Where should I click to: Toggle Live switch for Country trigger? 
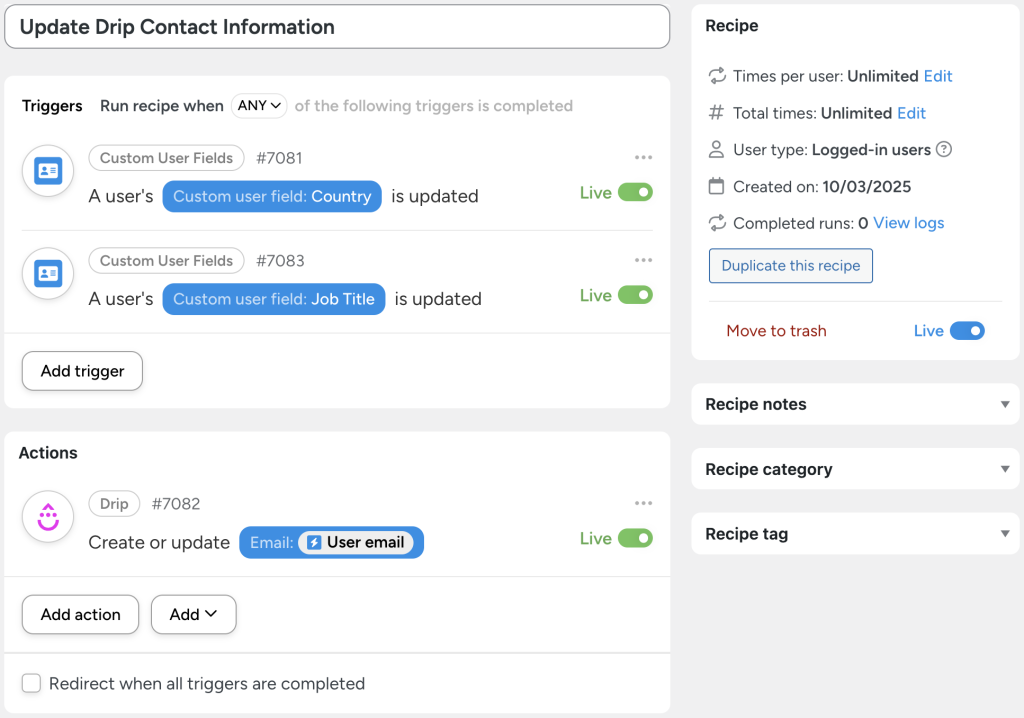point(635,193)
